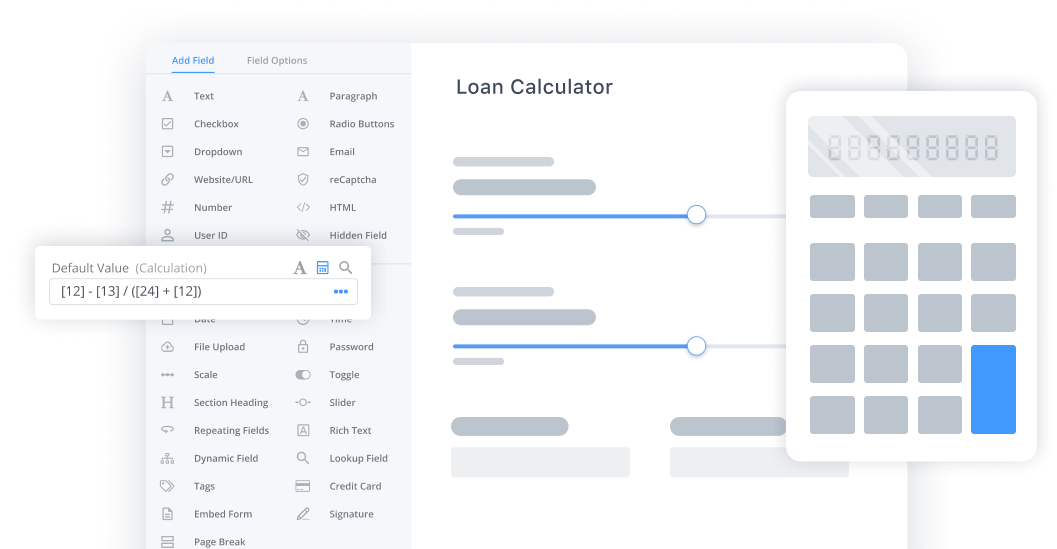
Task: Select the Checkbox field icon
Action: pos(167,123)
